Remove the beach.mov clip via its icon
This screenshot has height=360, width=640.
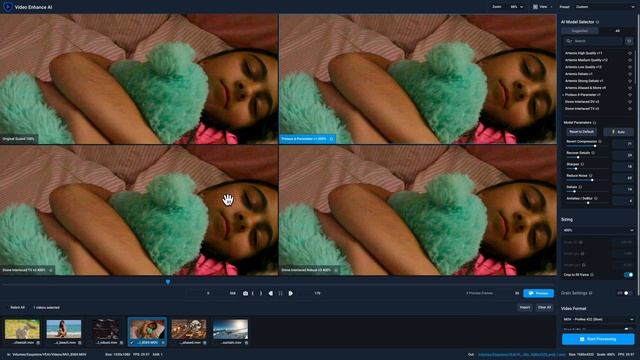coord(80,343)
